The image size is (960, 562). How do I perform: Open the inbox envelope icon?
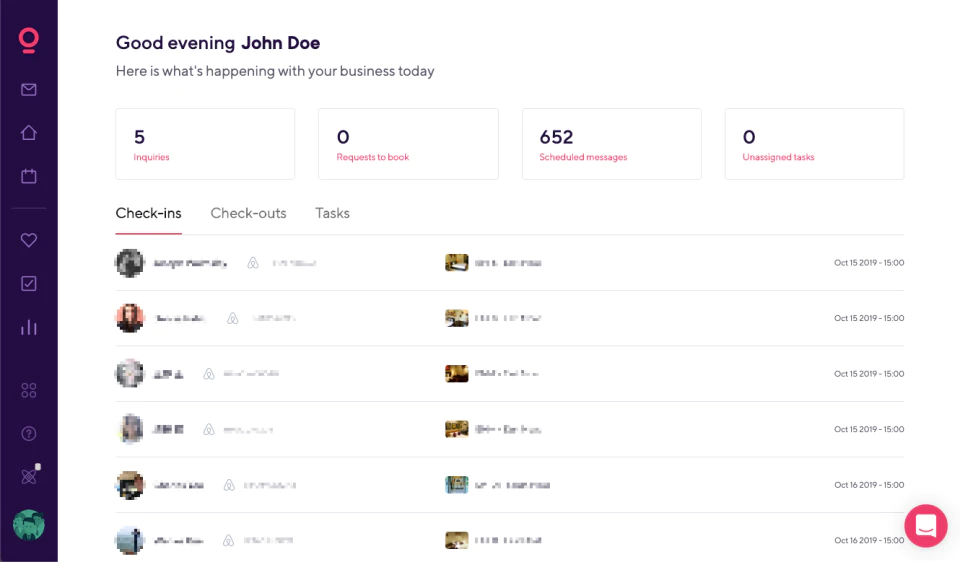point(29,90)
